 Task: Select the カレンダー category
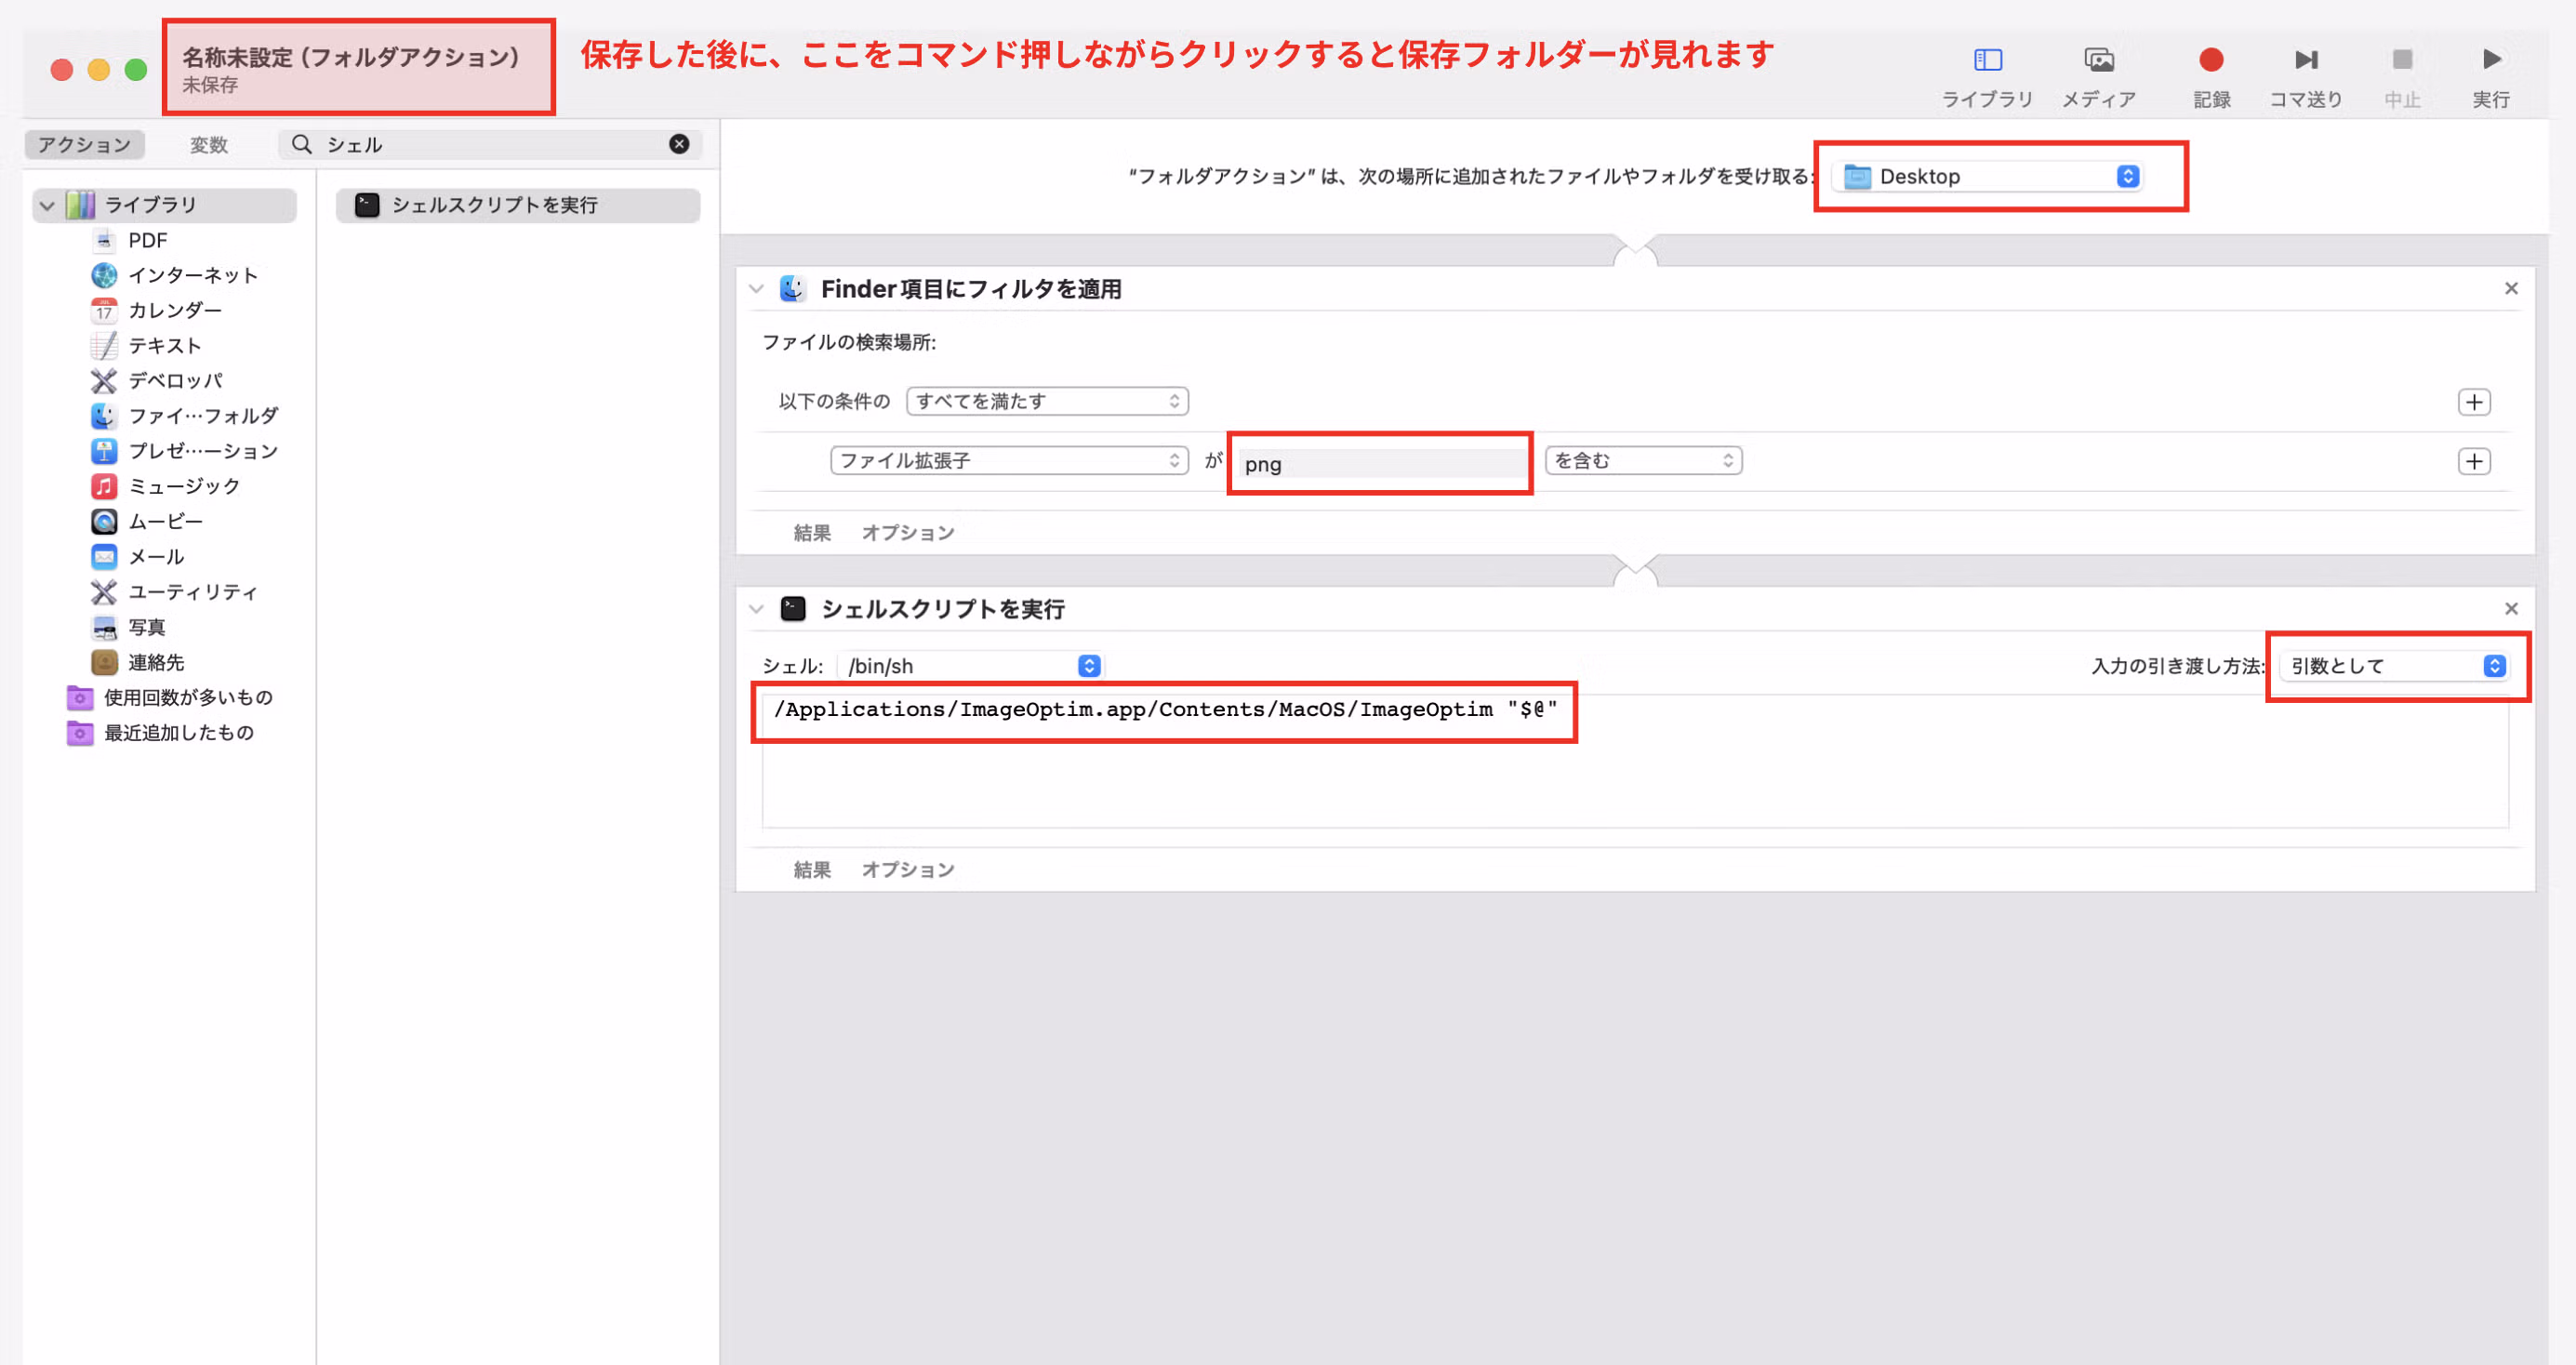tap(157, 310)
